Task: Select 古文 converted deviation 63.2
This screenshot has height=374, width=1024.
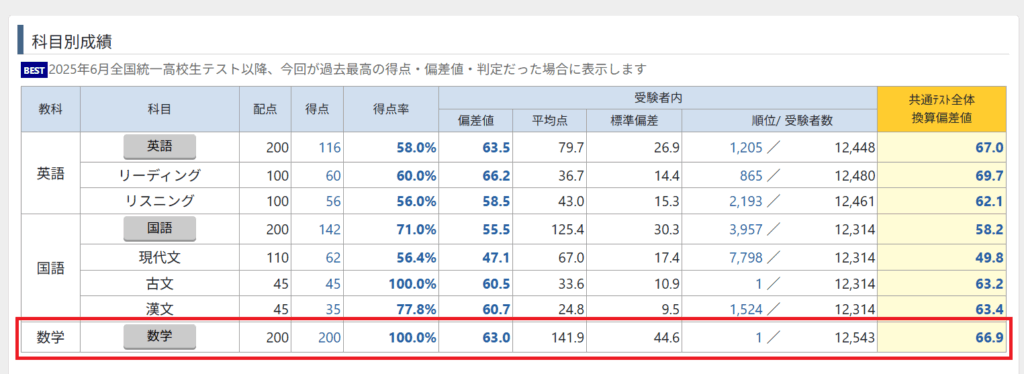Action: (989, 284)
